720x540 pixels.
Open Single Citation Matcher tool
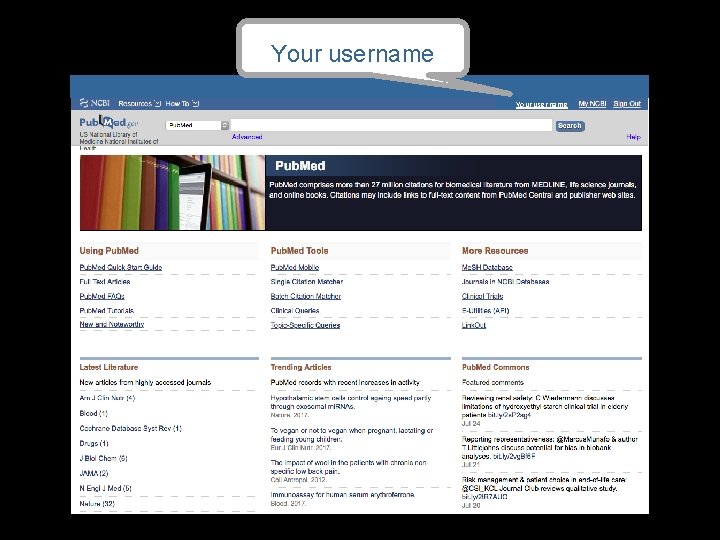[x=307, y=281]
